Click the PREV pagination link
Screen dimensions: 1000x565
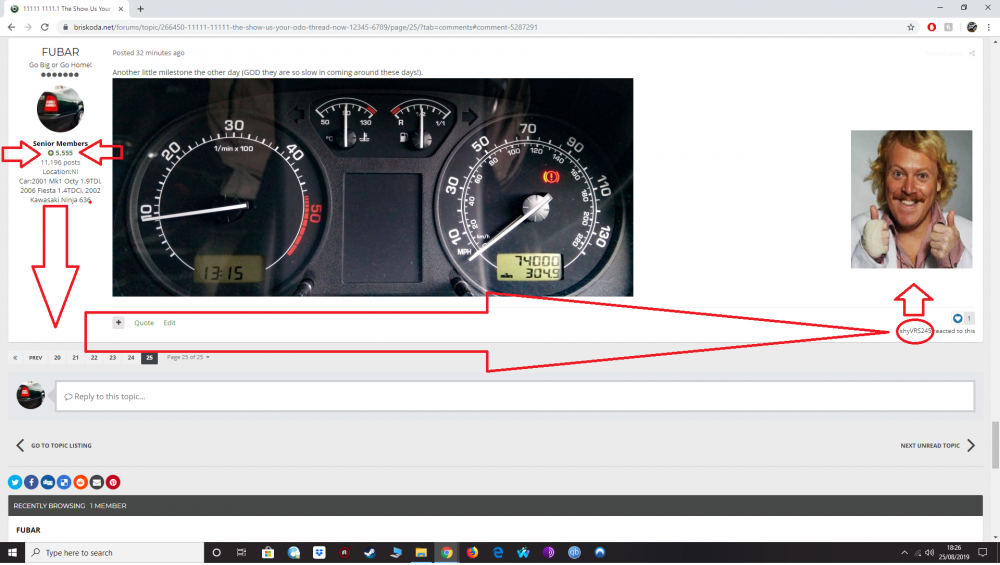coord(36,358)
